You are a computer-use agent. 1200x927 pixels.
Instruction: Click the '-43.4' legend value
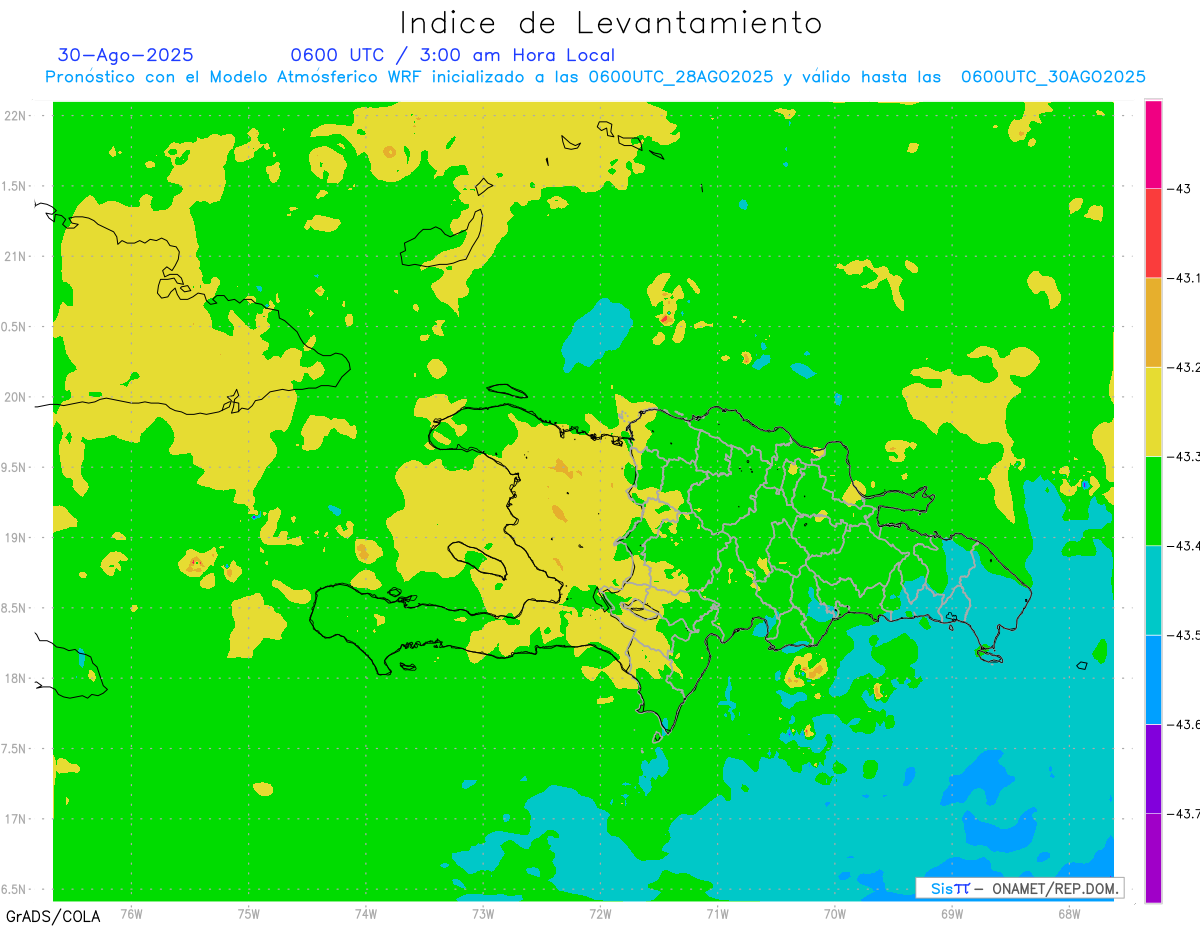click(1183, 546)
